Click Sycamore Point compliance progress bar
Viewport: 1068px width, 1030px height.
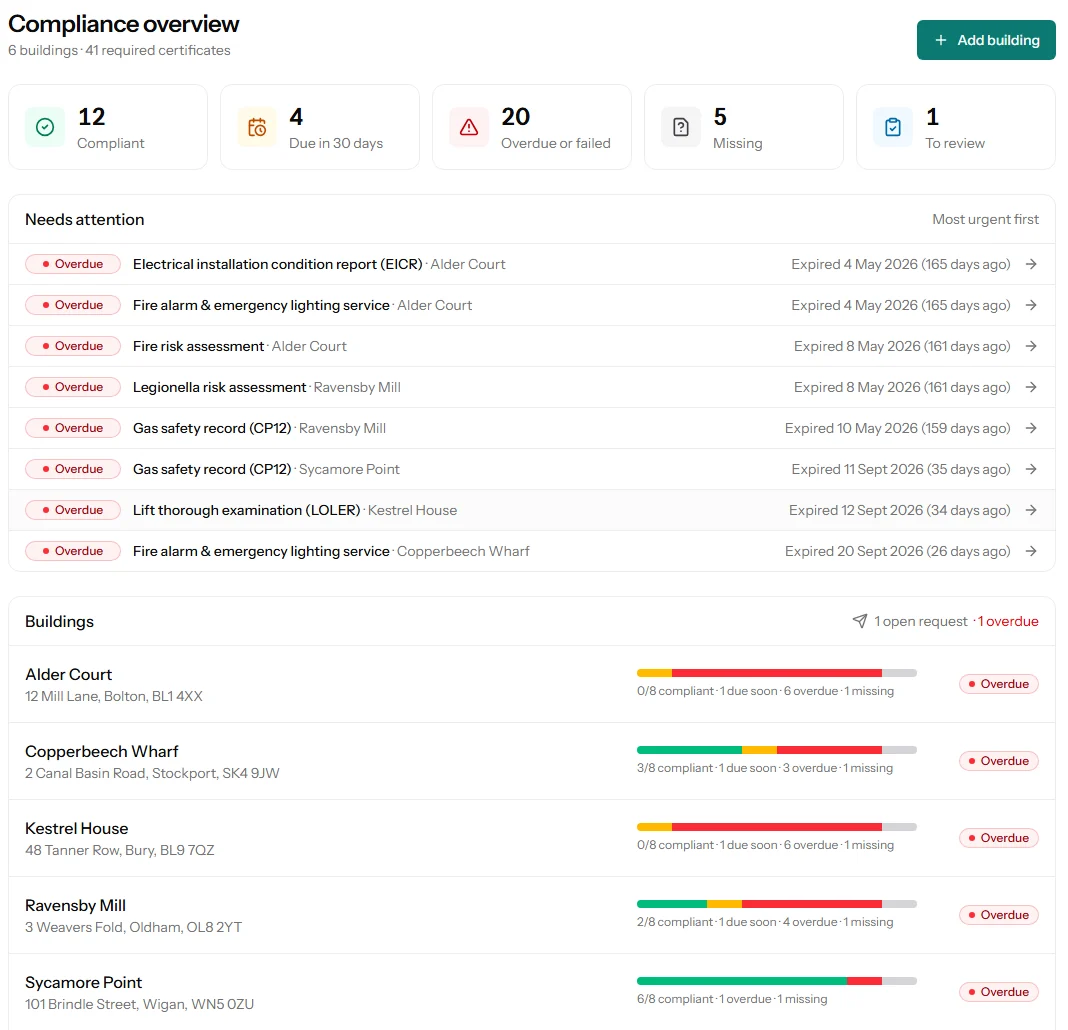pyautogui.click(x=776, y=981)
